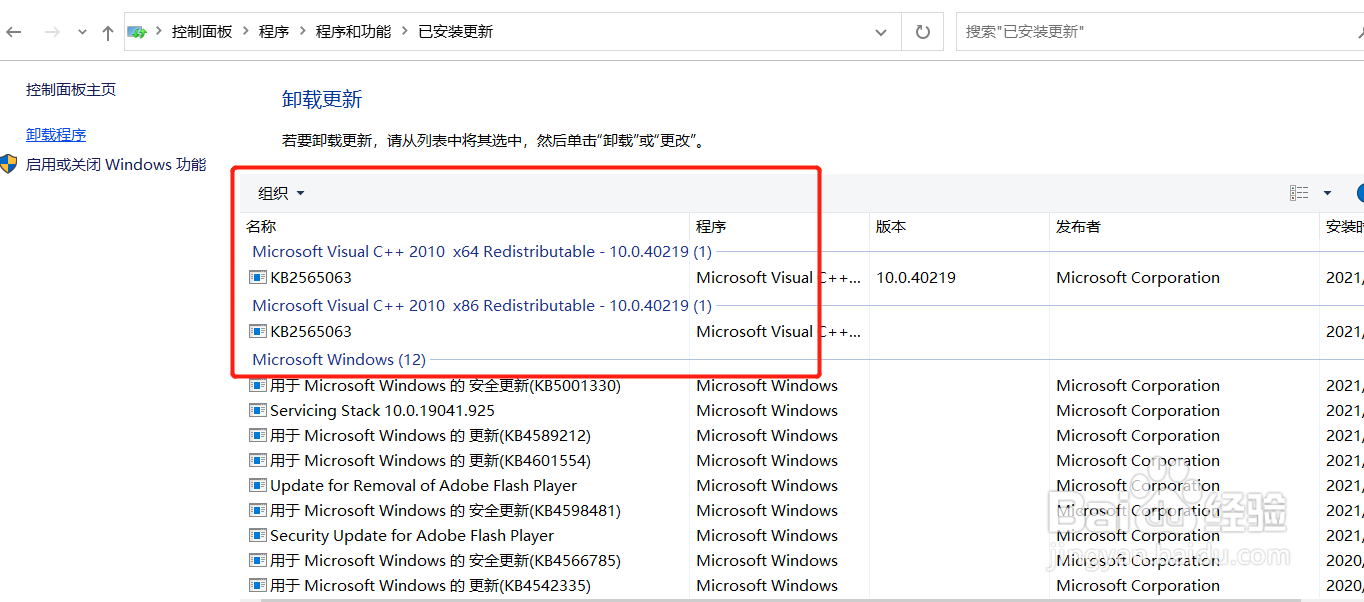Screen dimensions: 1364x602
Task: Open 控制面板主页 link
Action: 71,89
